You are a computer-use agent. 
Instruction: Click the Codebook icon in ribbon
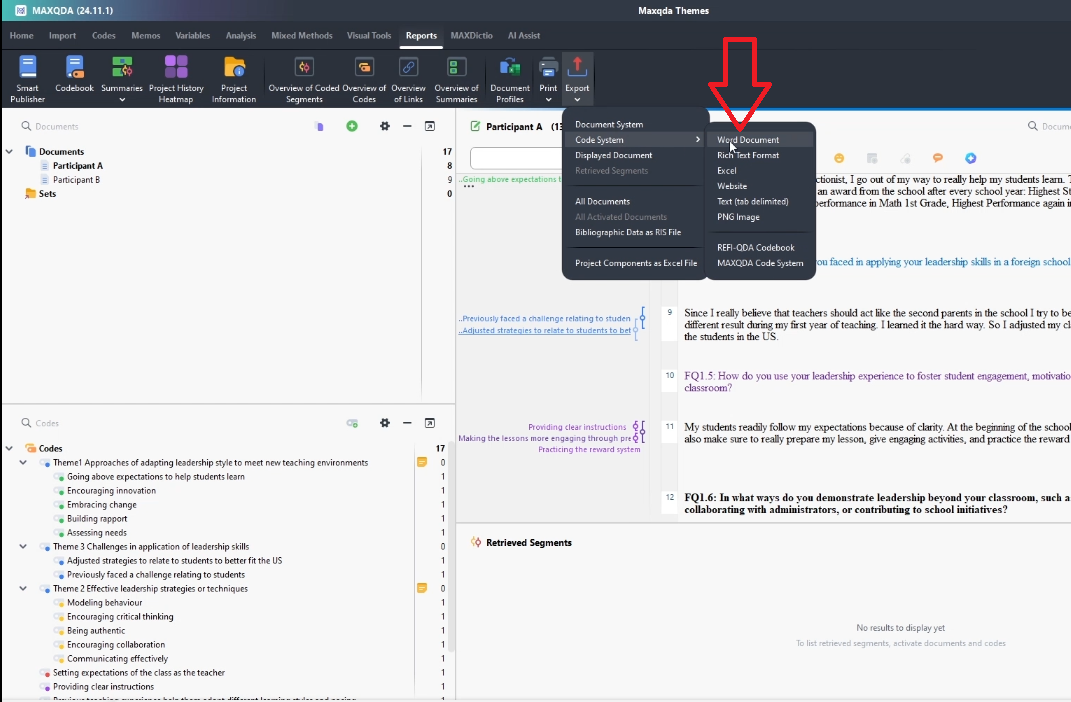74,76
